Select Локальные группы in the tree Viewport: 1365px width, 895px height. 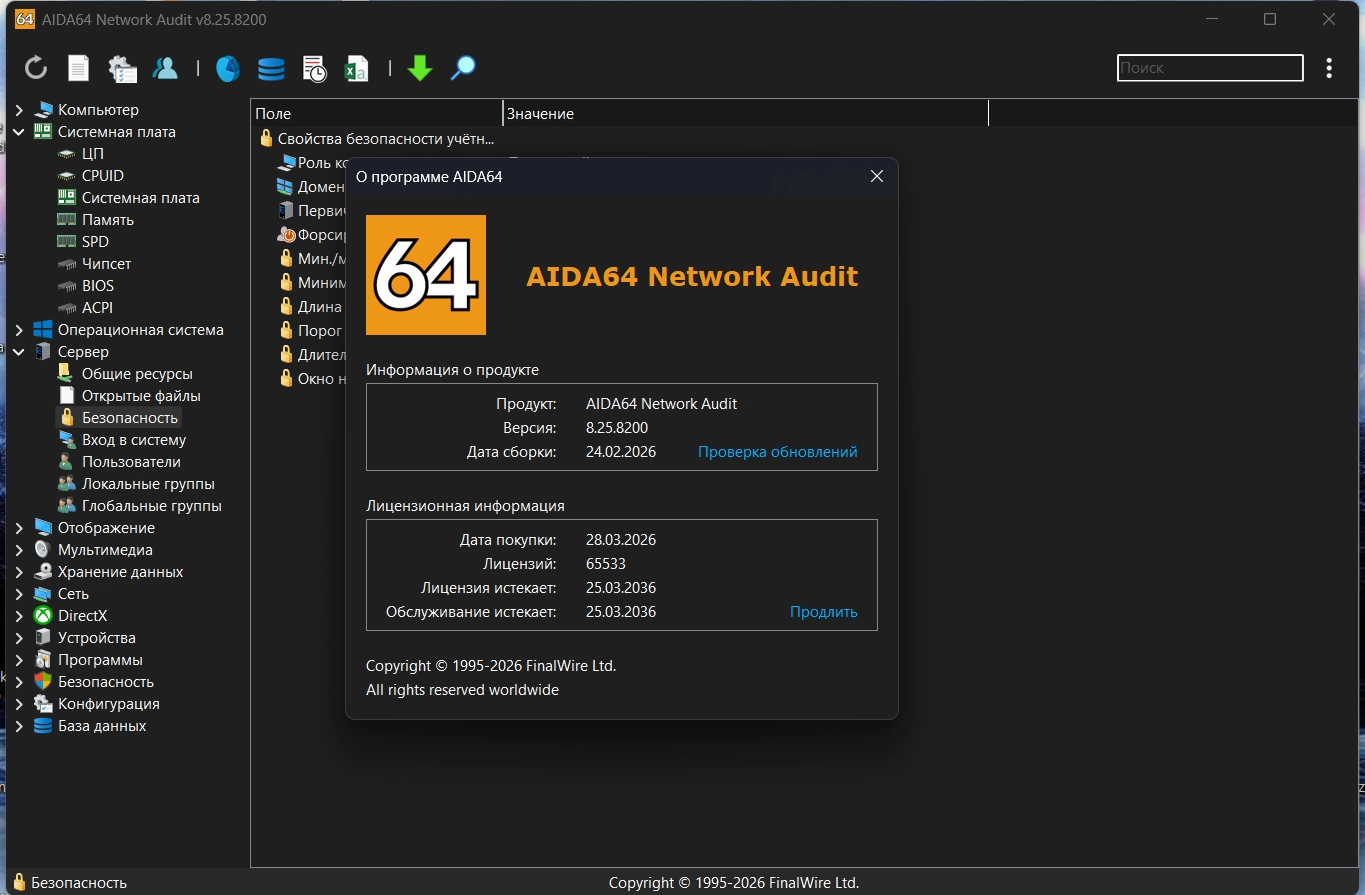tap(149, 484)
